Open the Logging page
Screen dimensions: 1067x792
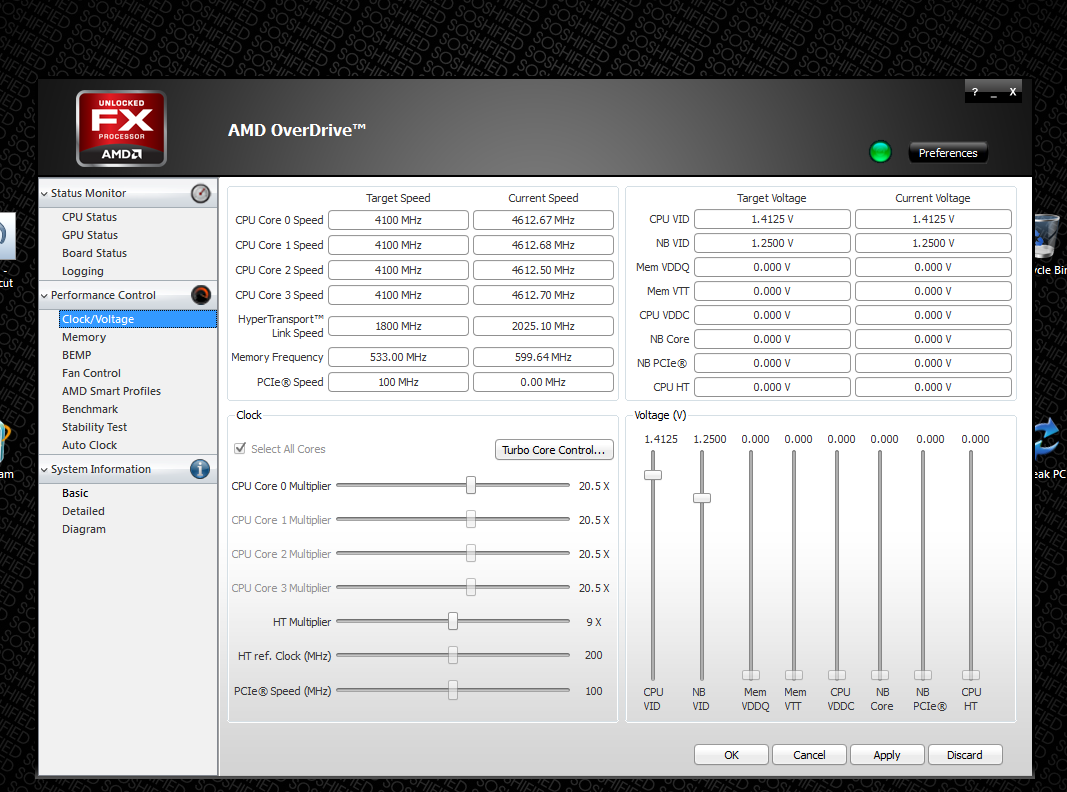[83, 271]
